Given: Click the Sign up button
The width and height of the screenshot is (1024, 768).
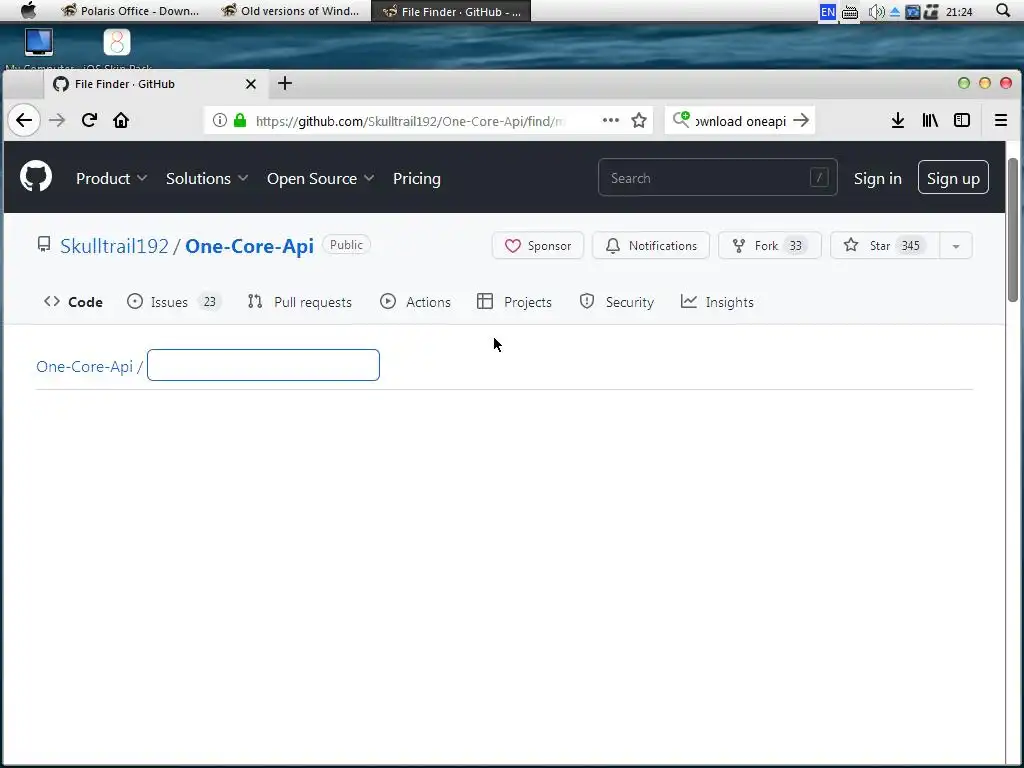Looking at the screenshot, I should click(953, 178).
